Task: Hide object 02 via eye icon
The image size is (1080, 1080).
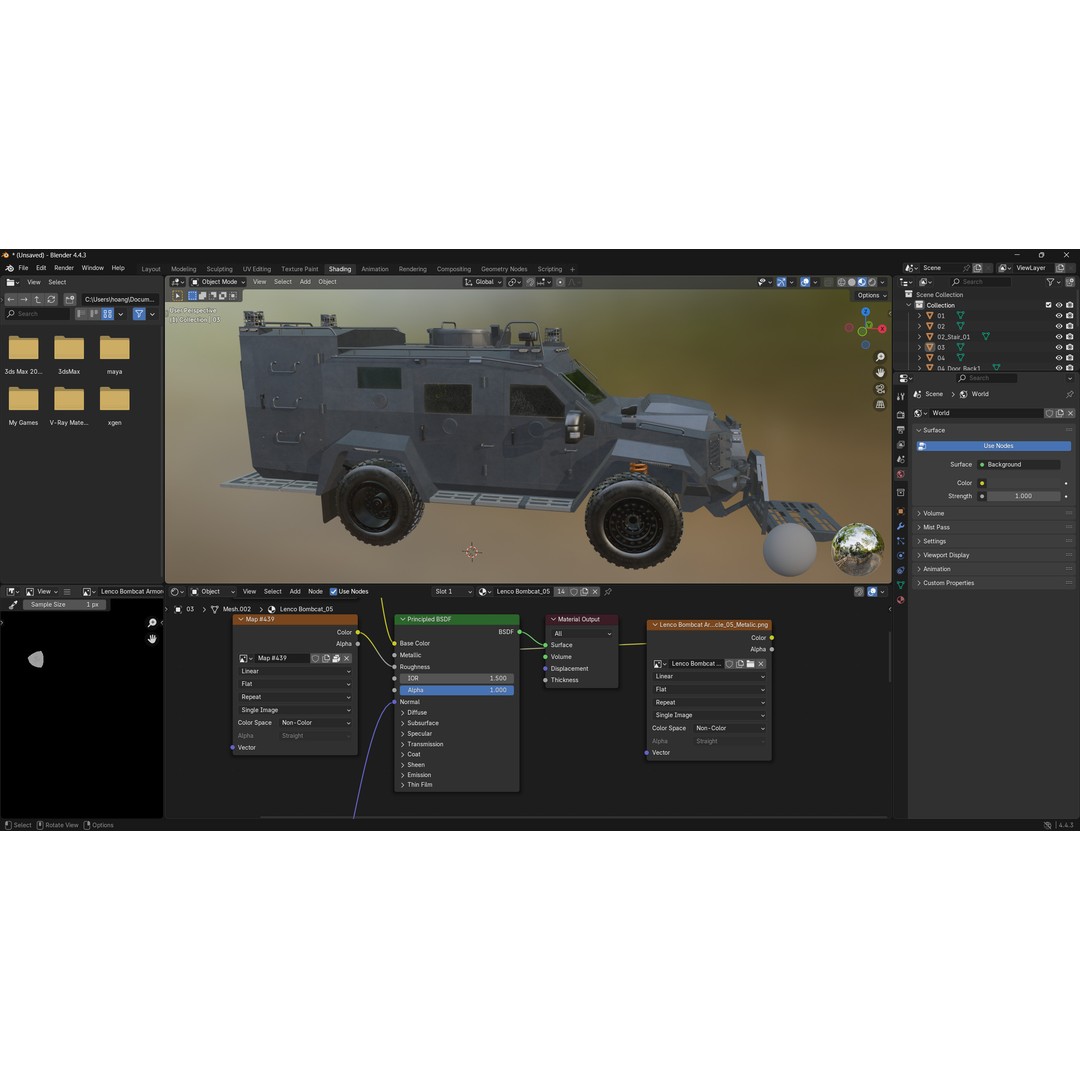Action: coord(1059,326)
